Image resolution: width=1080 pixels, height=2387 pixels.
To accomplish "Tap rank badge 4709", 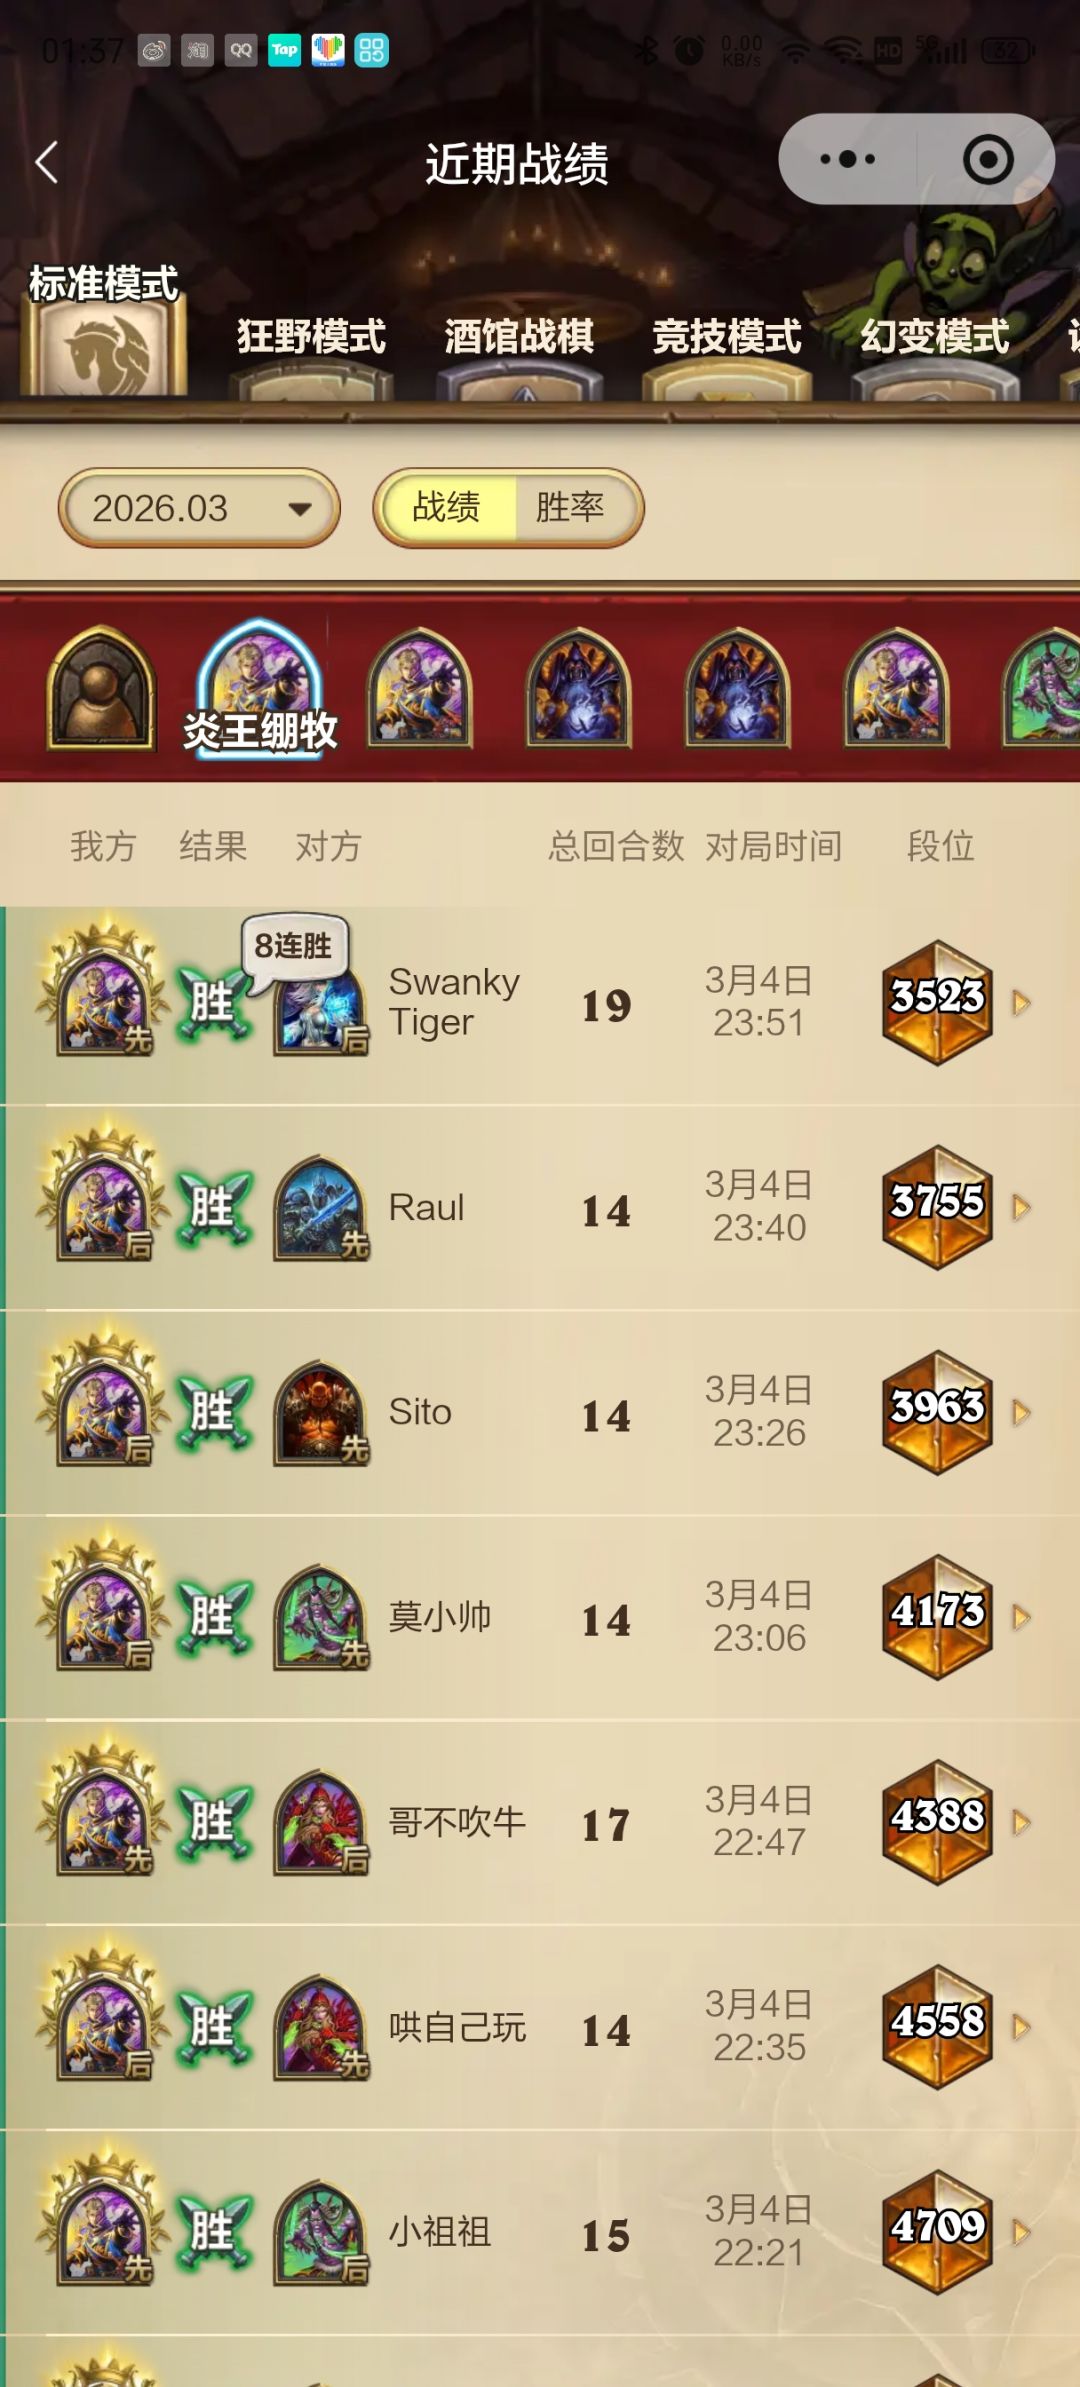I will (937, 2232).
